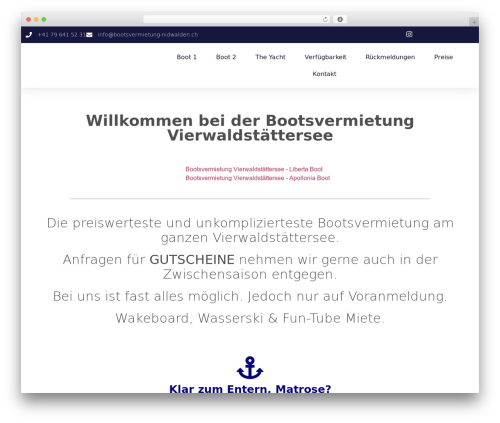Viewport: 500px width, 423px height.
Task: Click the green maximize window button
Action: pyautogui.click(x=44, y=20)
